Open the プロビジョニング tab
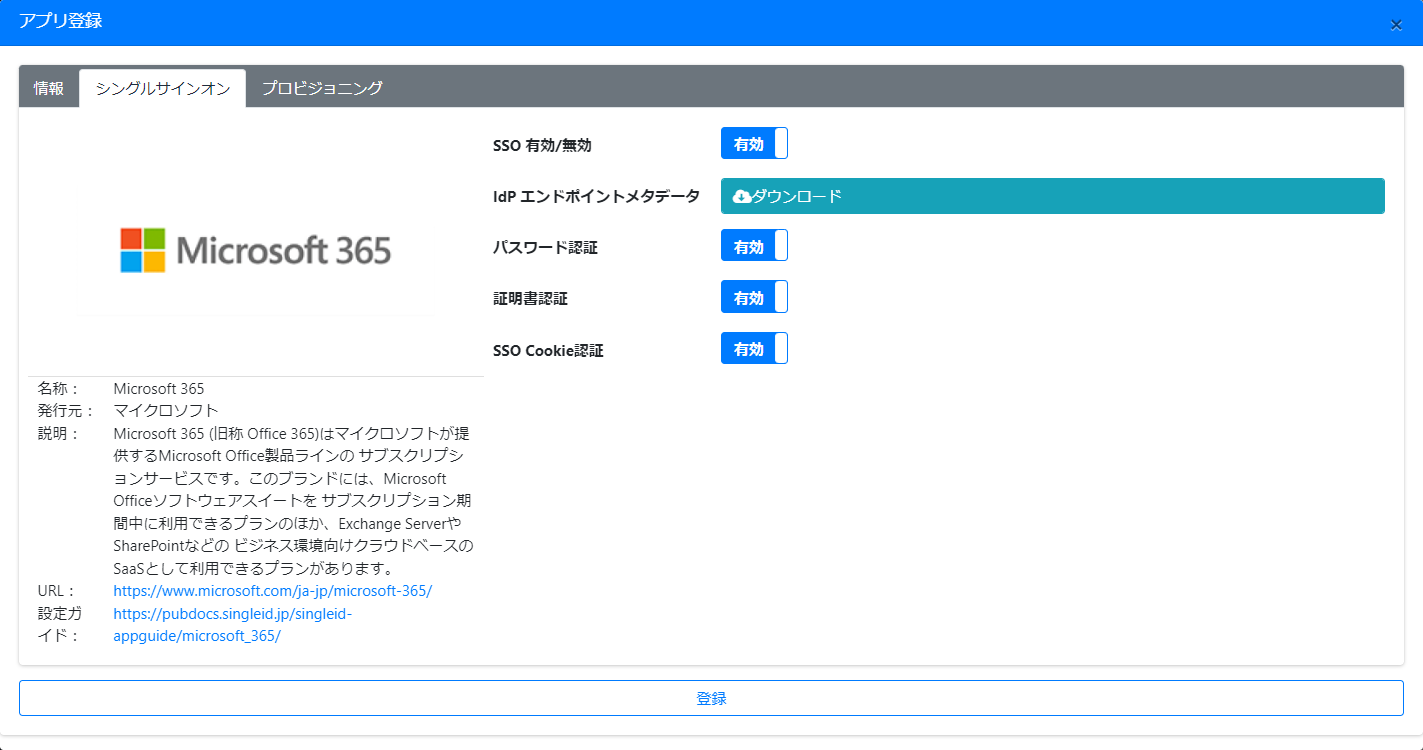The height and width of the screenshot is (750, 1423). click(322, 88)
